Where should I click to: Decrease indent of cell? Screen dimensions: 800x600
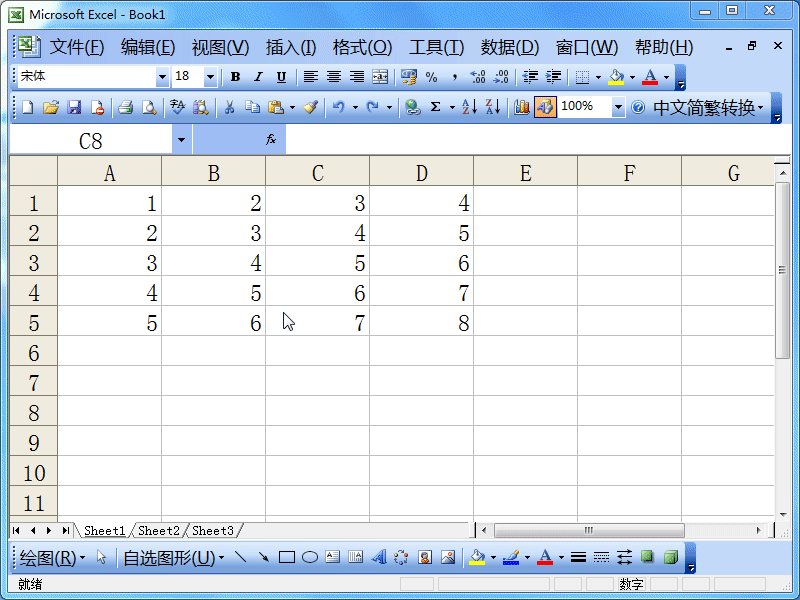coord(530,77)
